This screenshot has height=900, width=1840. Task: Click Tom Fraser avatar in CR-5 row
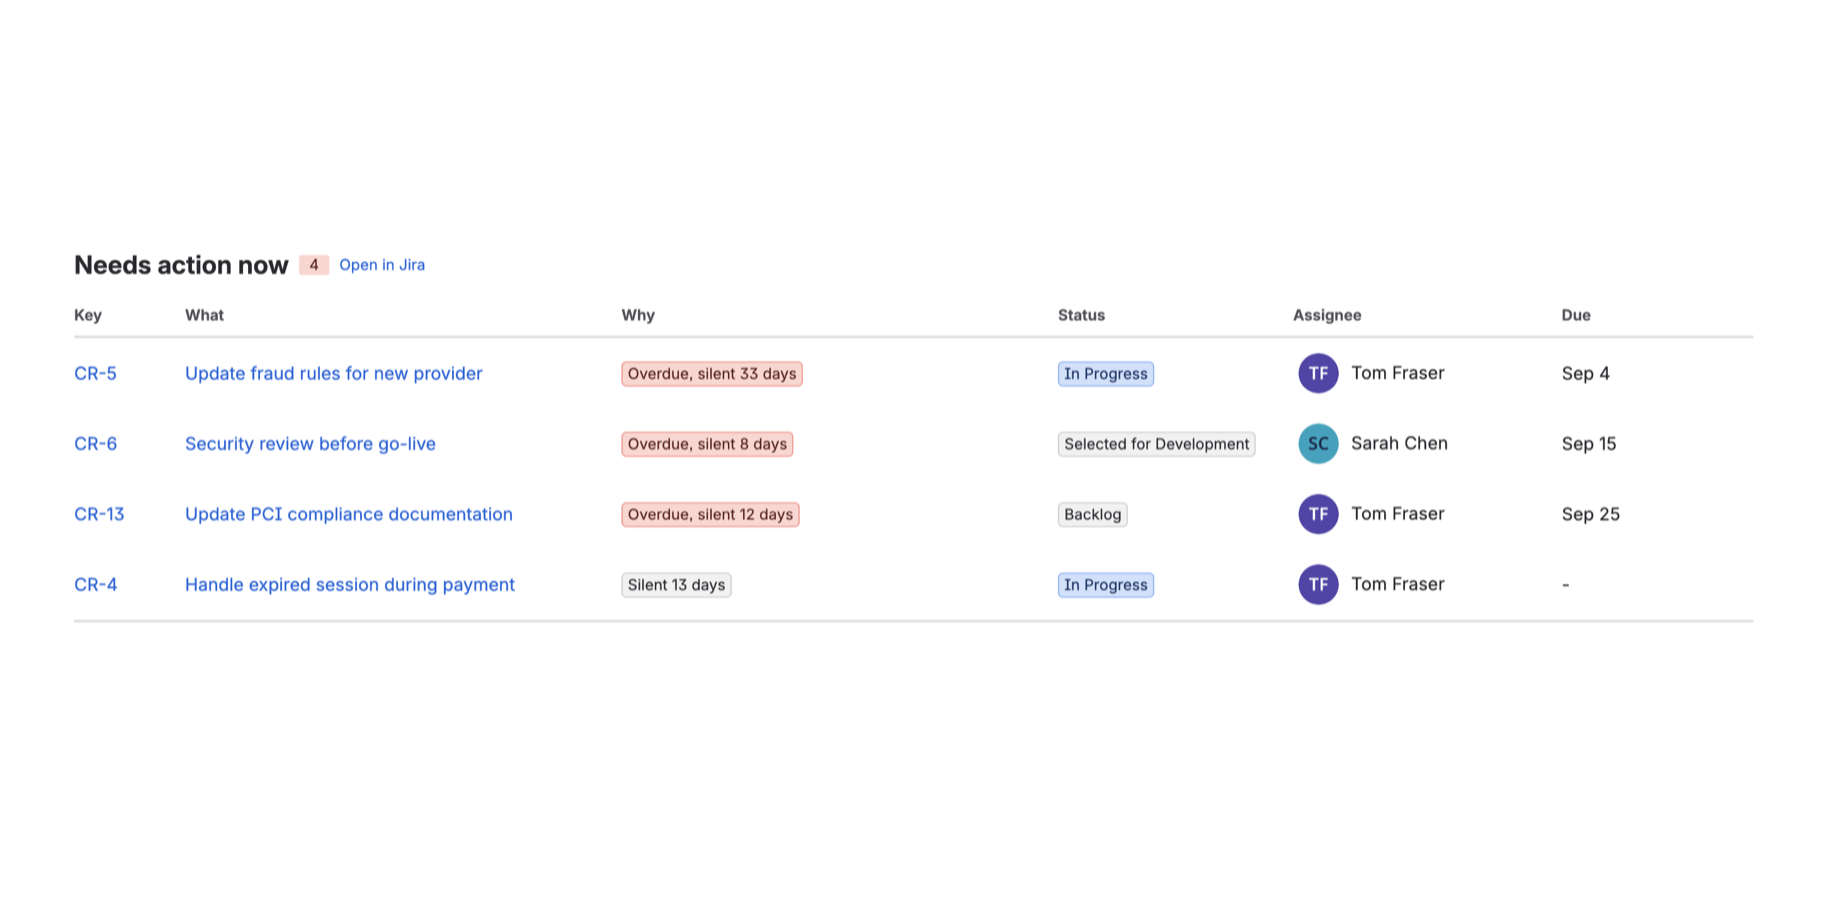point(1318,373)
